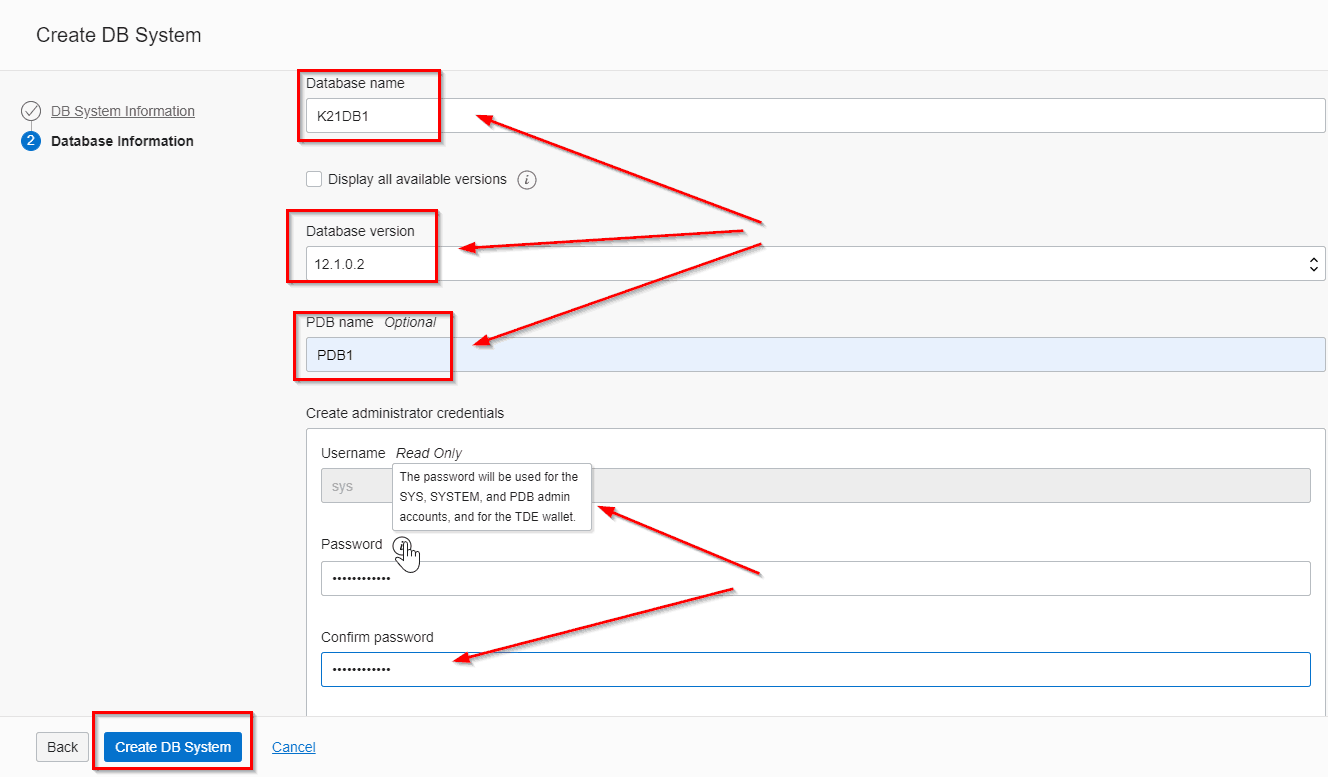Click the Create DB System page title

point(119,35)
